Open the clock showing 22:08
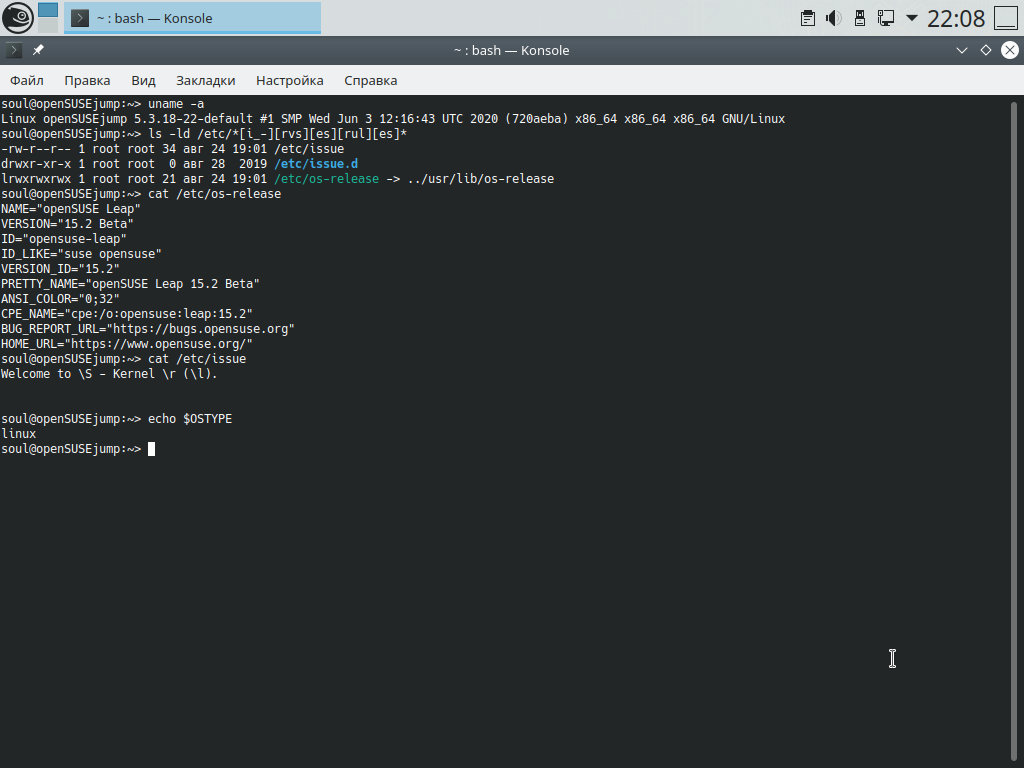 955,18
